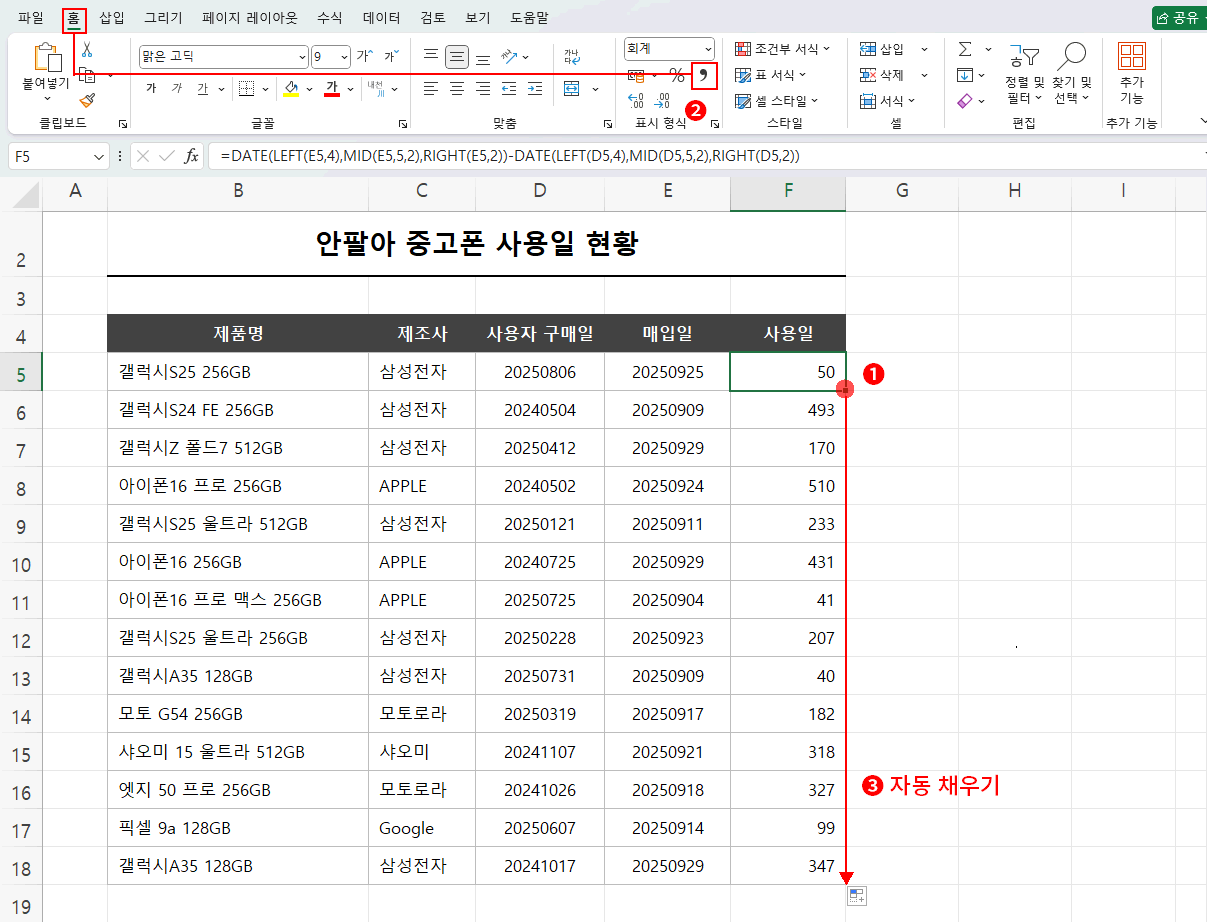1207x922 pixels.
Task: Apply comma style format
Action: pyautogui.click(x=705, y=75)
